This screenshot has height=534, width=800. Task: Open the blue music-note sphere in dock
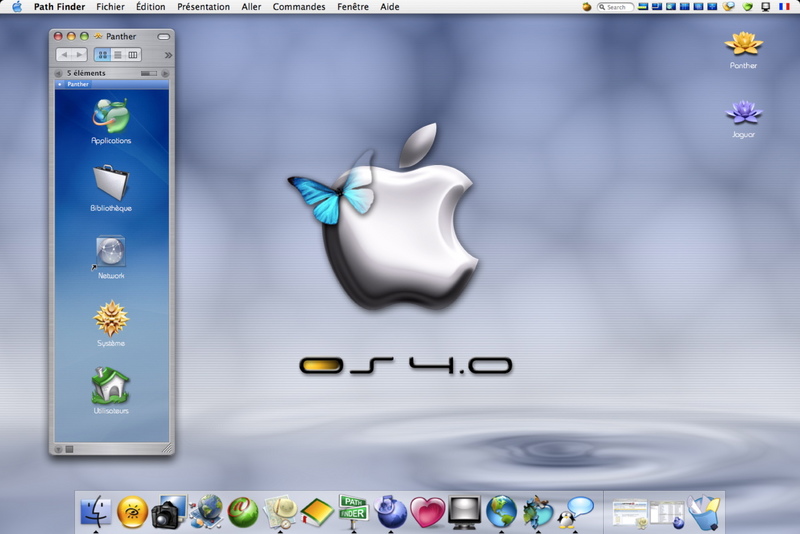click(x=390, y=512)
